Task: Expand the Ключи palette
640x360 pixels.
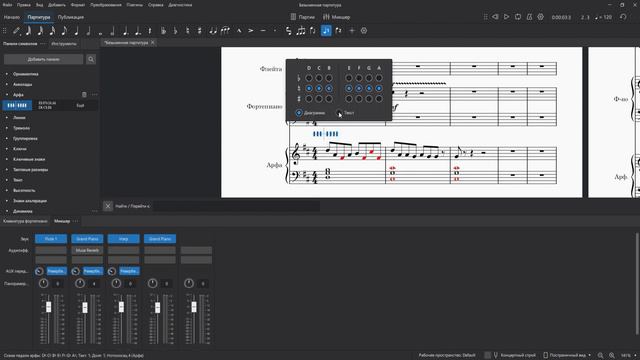Action: 7,149
